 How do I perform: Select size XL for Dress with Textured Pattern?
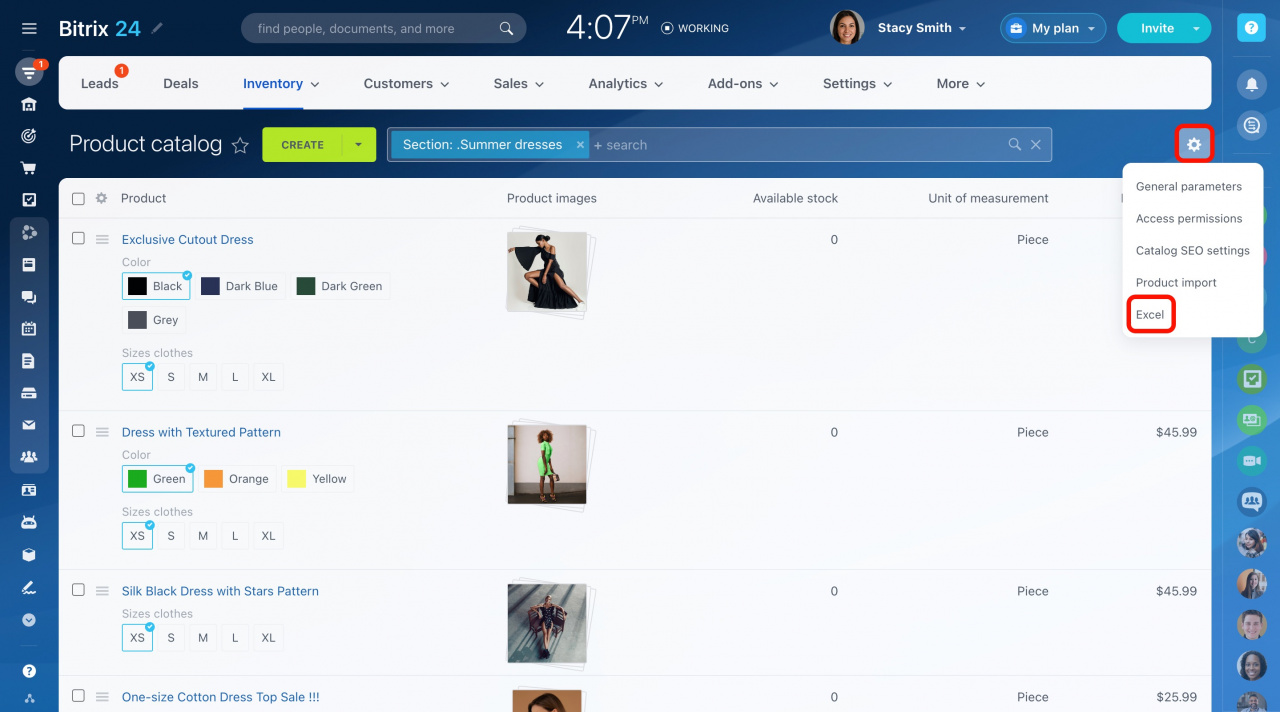268,536
